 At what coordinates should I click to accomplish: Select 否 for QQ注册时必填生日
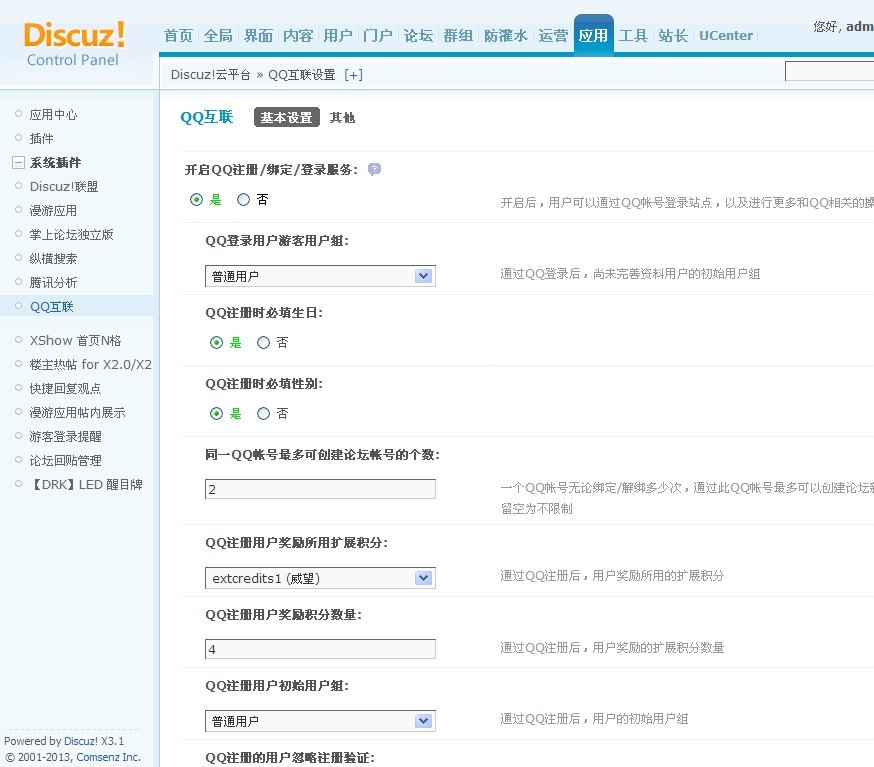click(x=264, y=342)
